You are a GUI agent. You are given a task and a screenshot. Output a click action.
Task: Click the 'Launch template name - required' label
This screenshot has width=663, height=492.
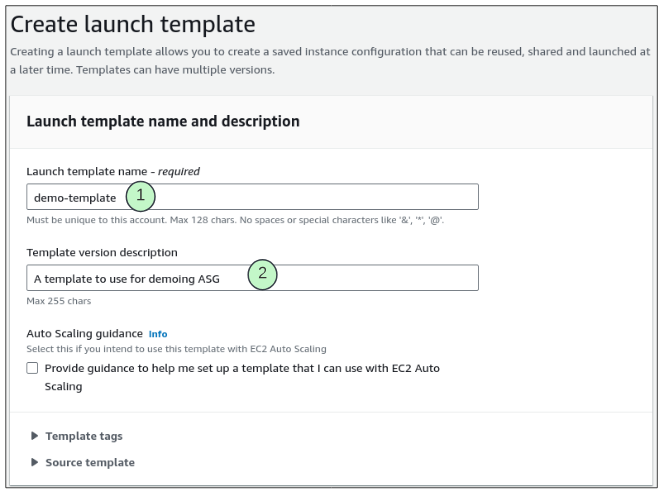(112, 171)
